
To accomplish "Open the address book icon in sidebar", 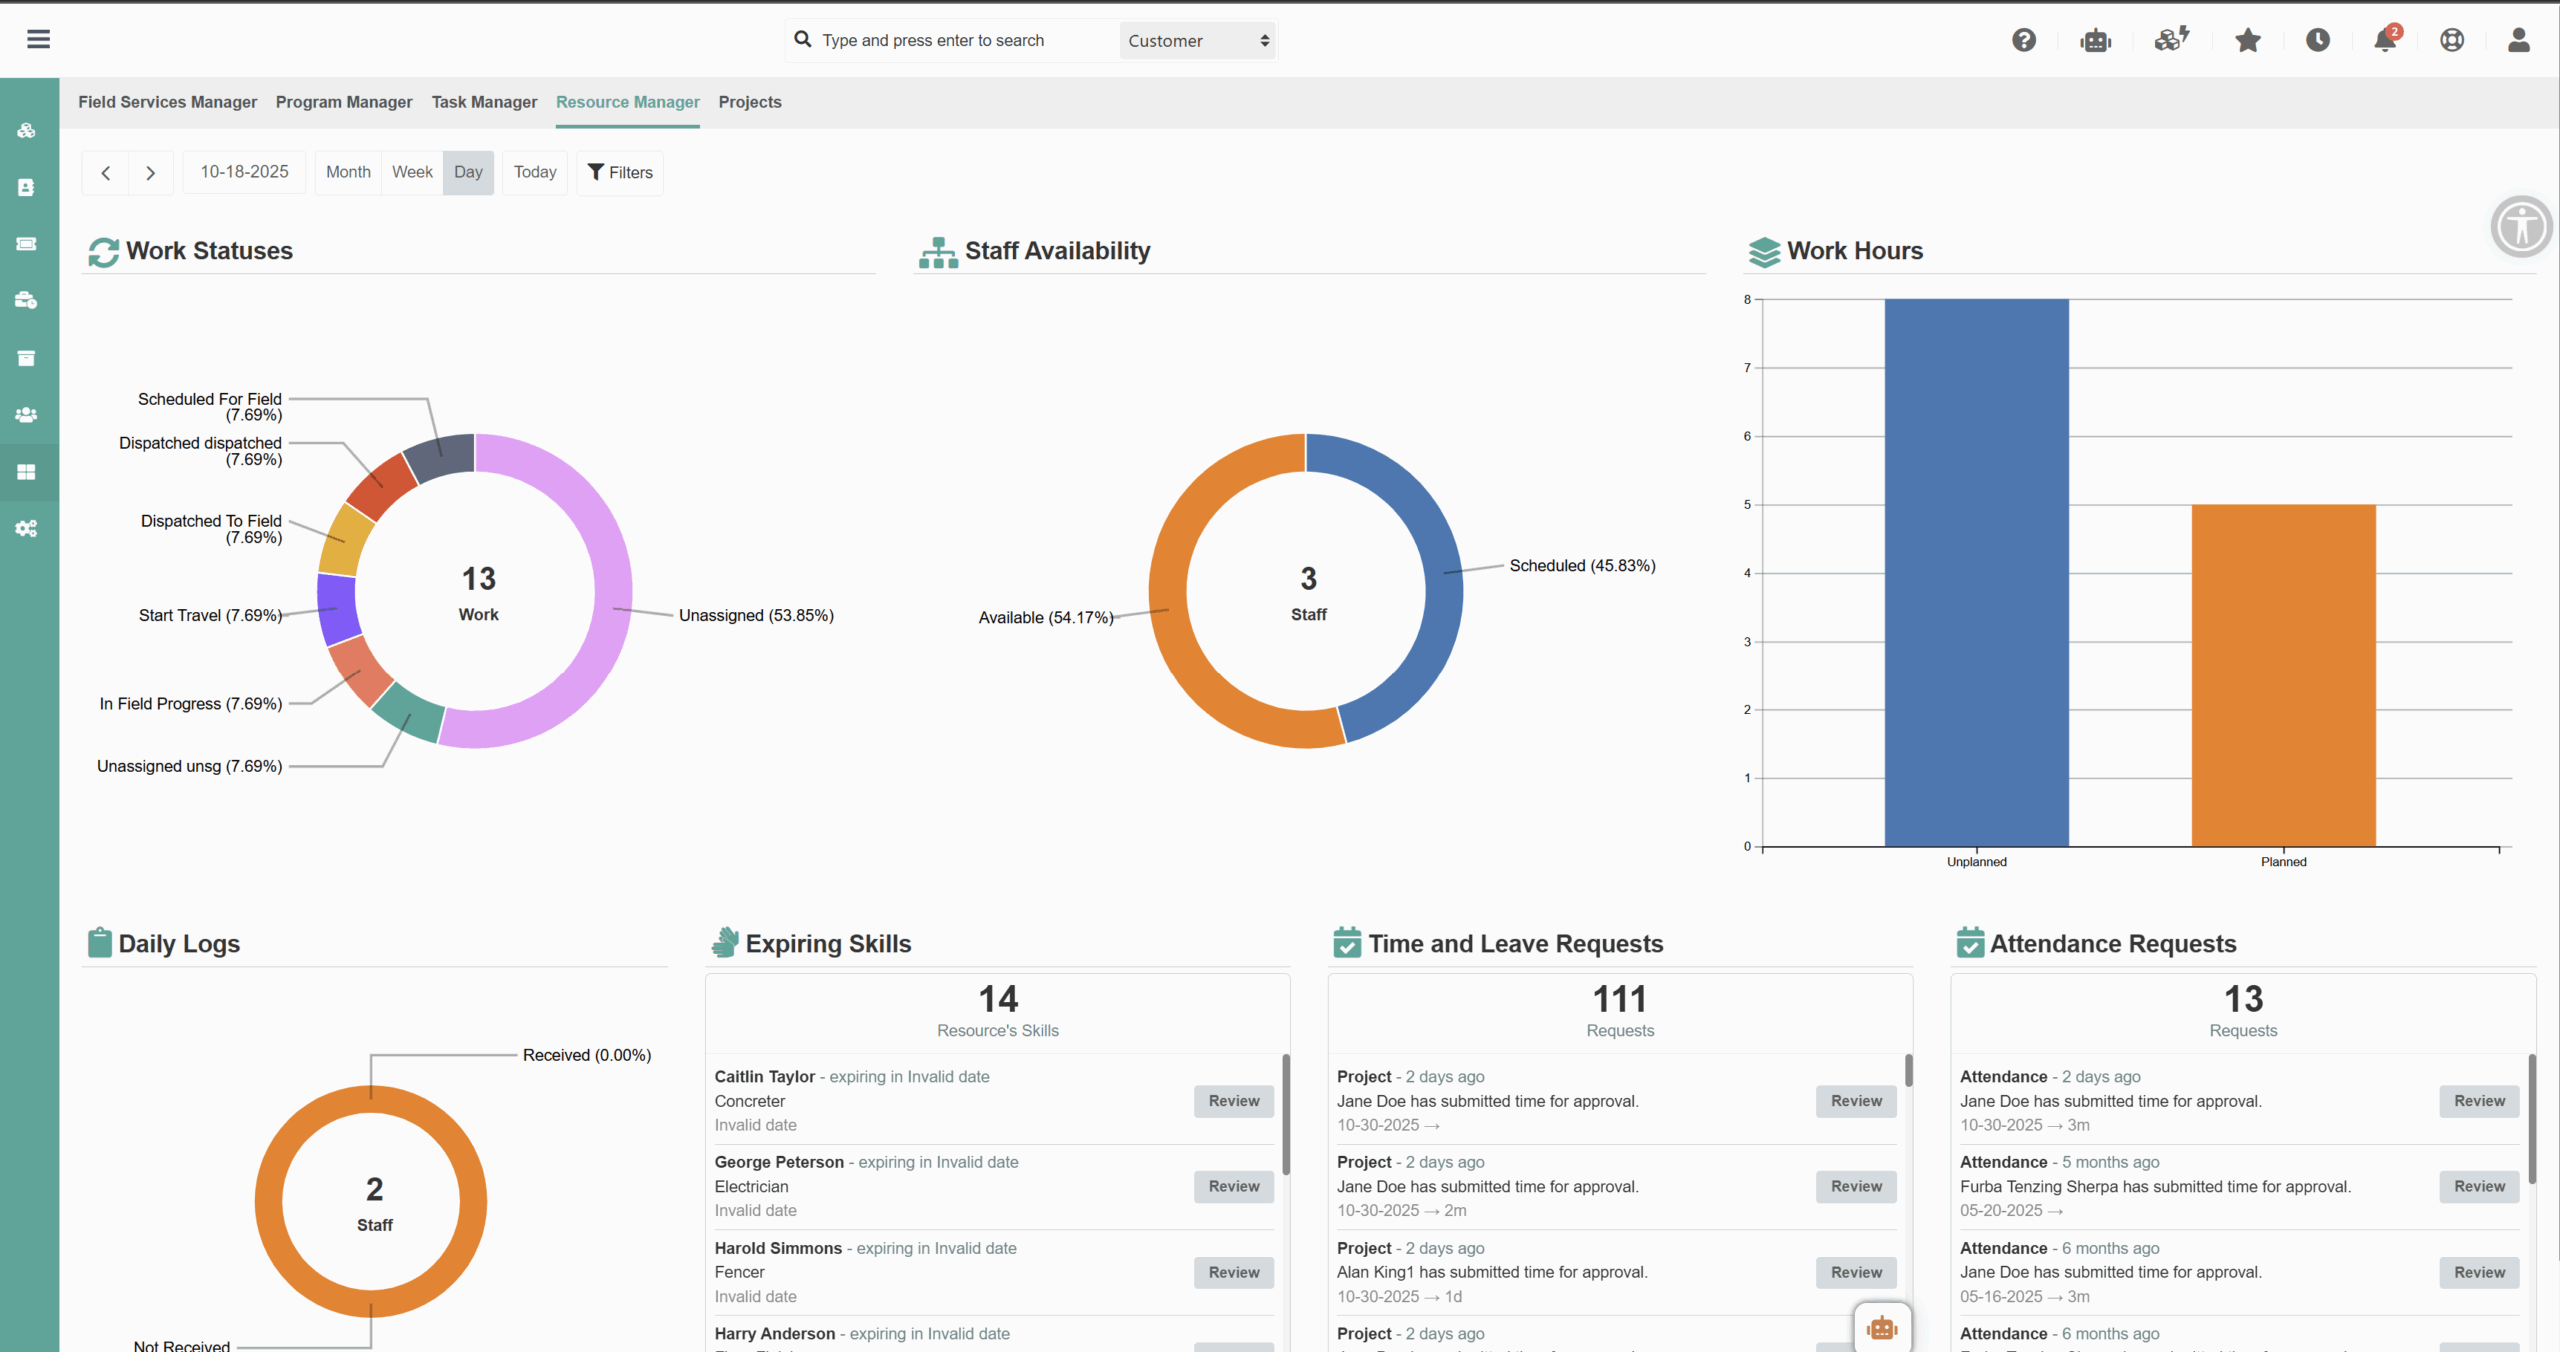I will 27,187.
